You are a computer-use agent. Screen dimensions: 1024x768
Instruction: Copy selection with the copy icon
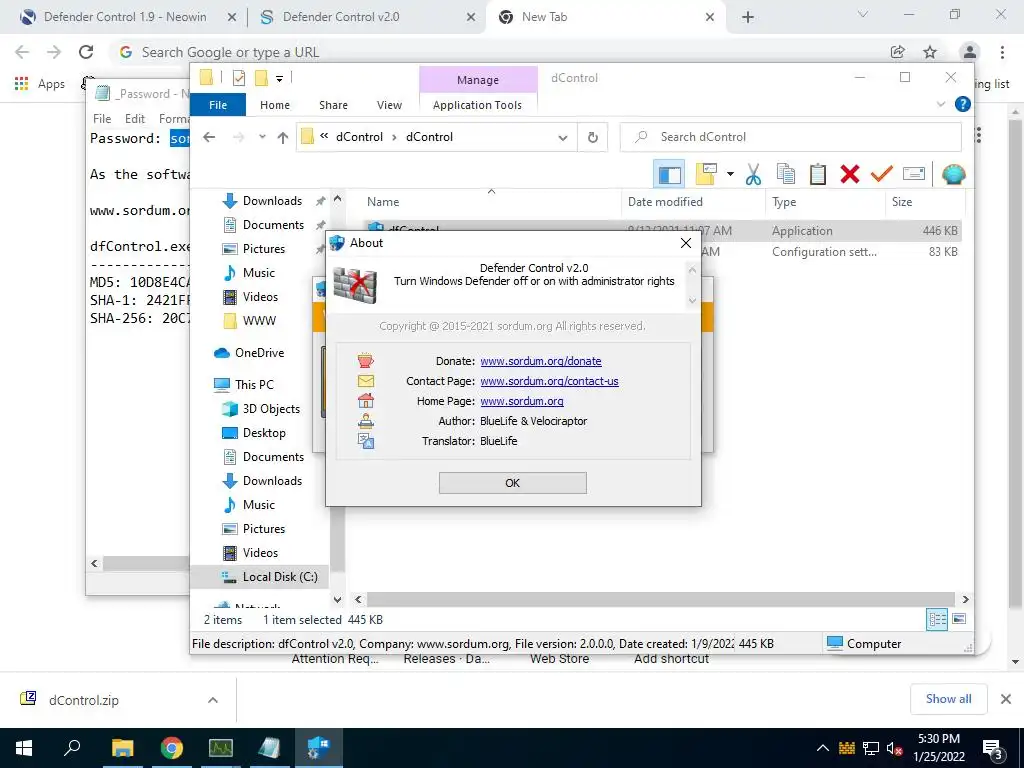786,174
